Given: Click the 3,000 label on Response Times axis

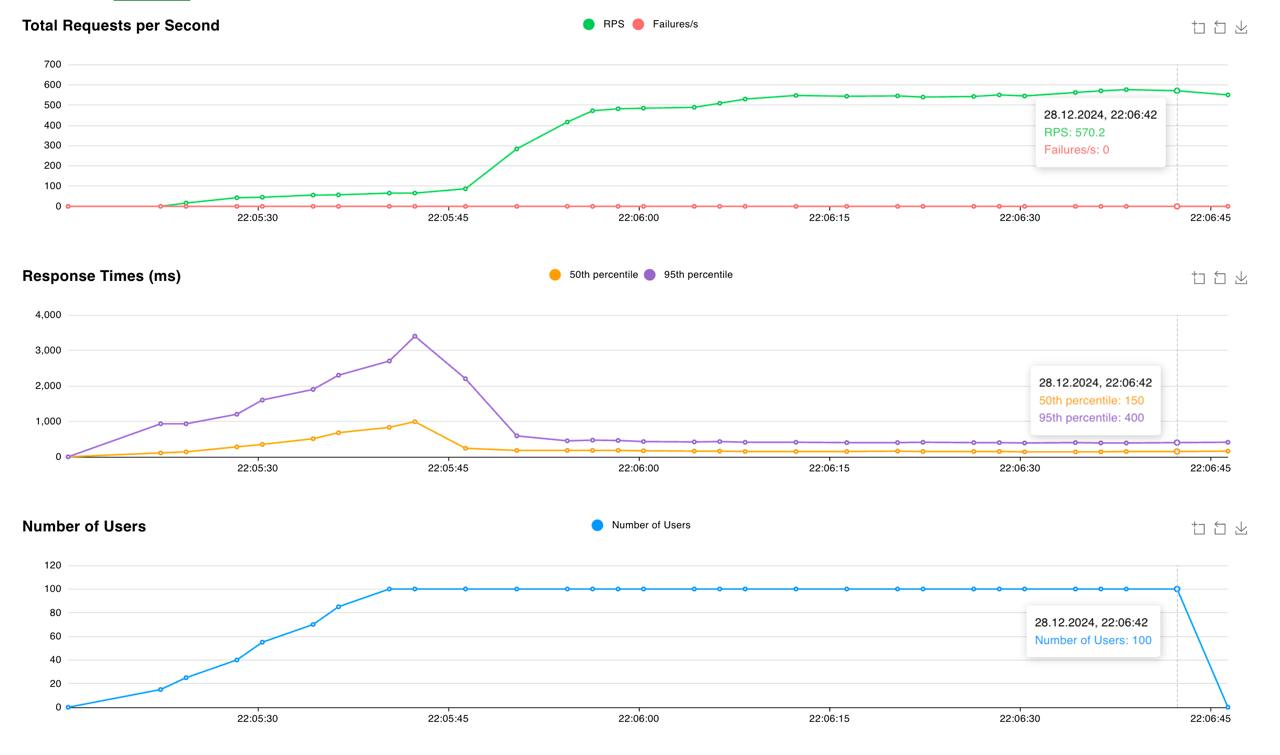Looking at the screenshot, I should (48, 351).
